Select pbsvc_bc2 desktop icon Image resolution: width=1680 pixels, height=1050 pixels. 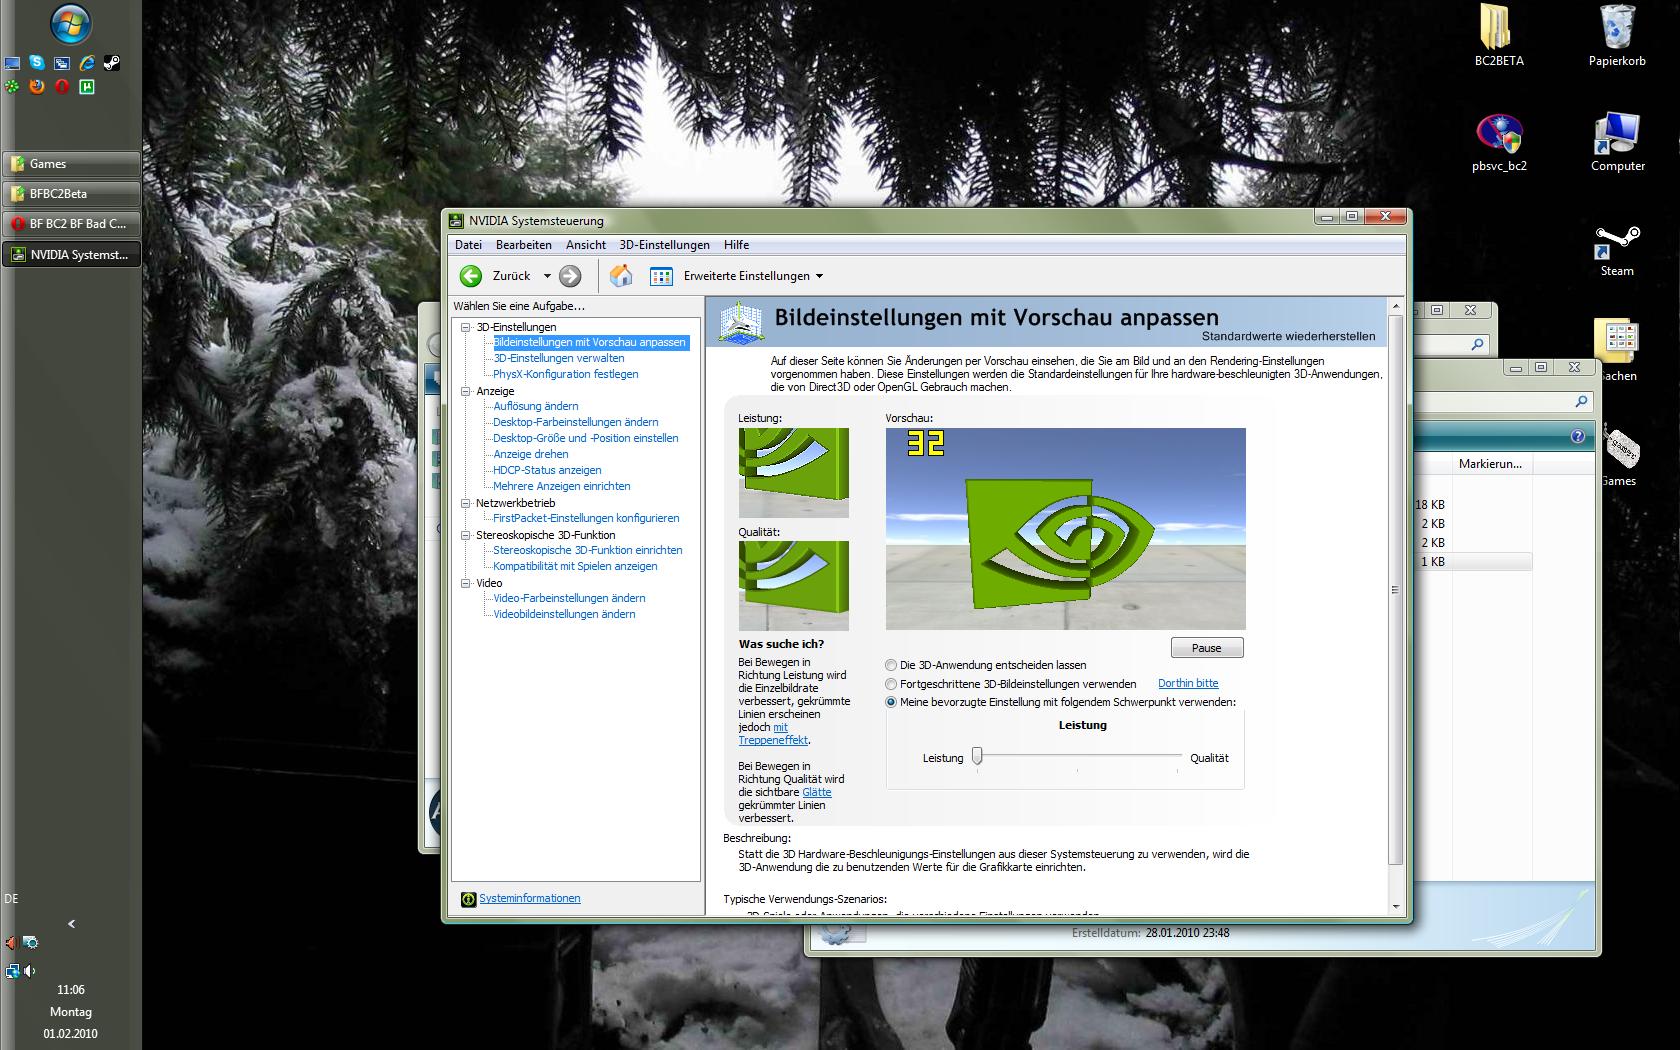click(1499, 142)
